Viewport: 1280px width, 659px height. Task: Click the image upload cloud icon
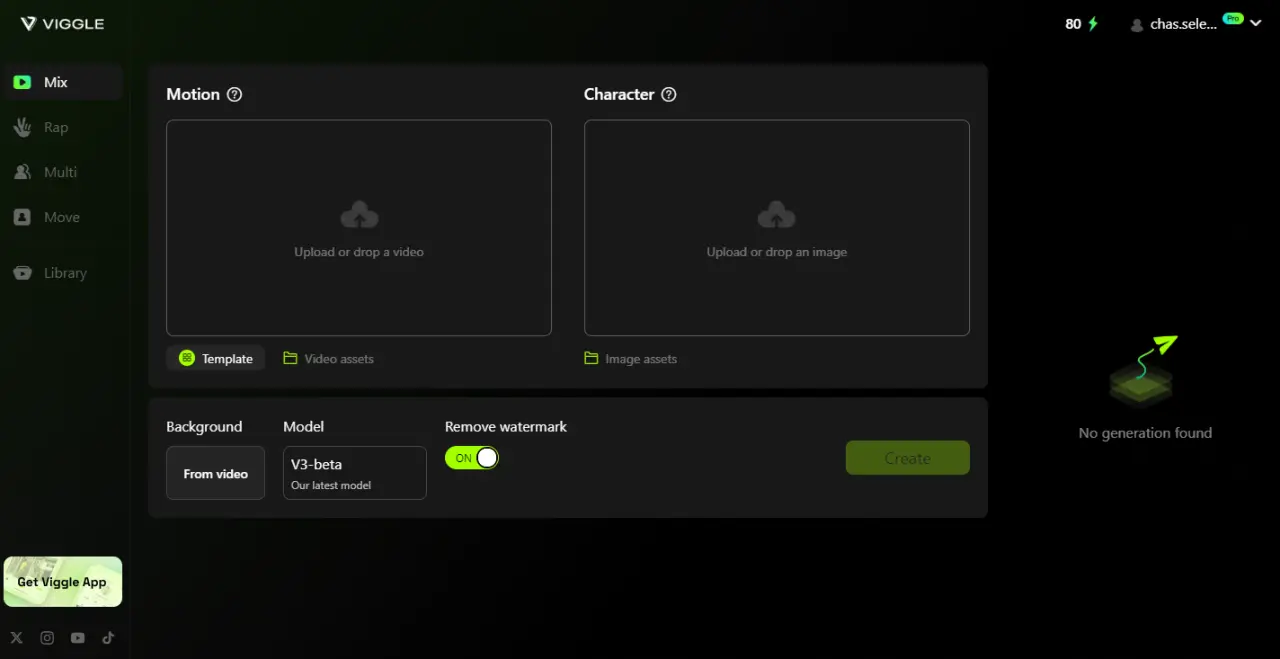pyautogui.click(x=777, y=215)
